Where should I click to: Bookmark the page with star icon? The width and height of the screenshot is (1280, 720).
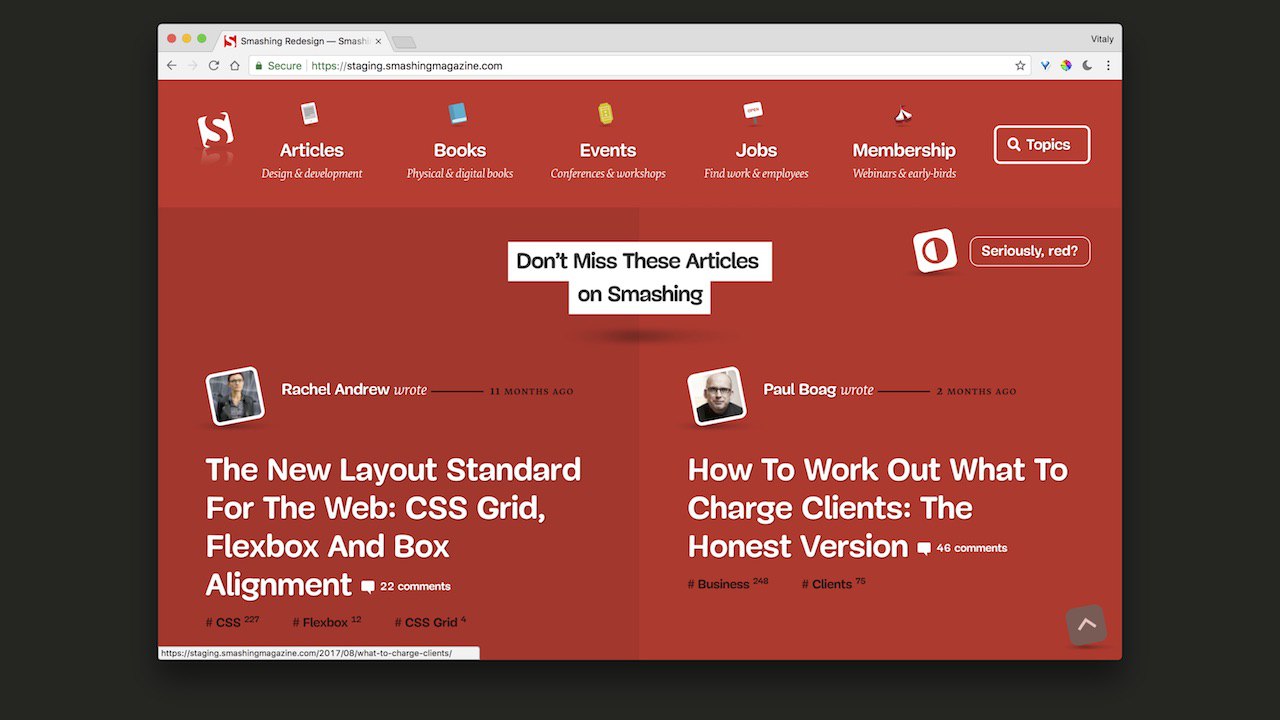(1020, 66)
